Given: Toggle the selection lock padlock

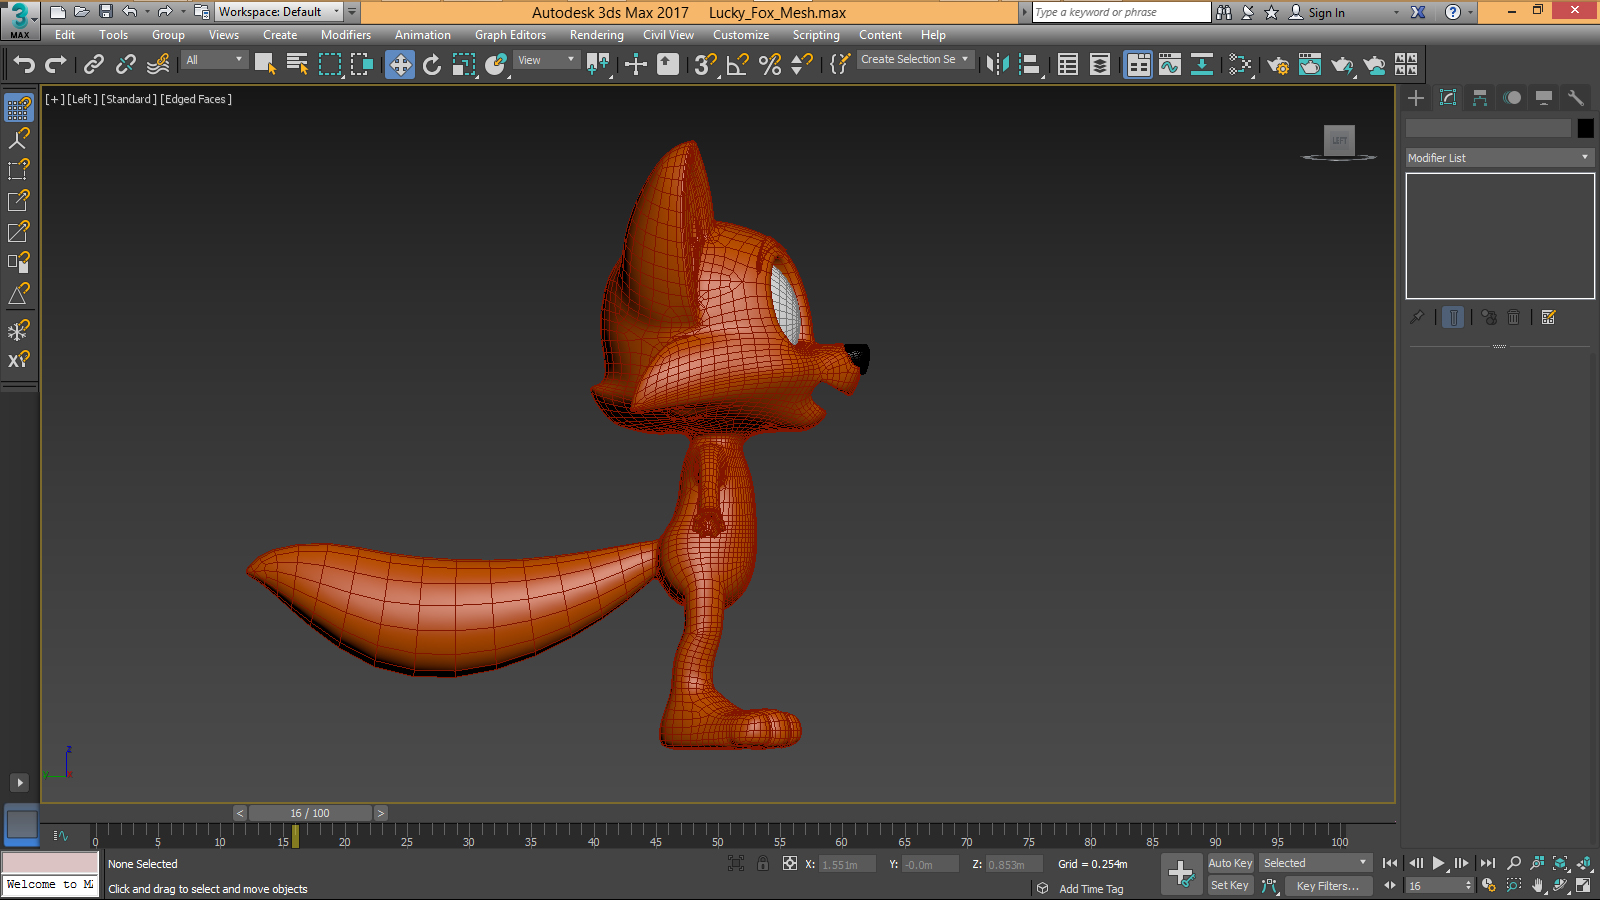Looking at the screenshot, I should tap(763, 864).
